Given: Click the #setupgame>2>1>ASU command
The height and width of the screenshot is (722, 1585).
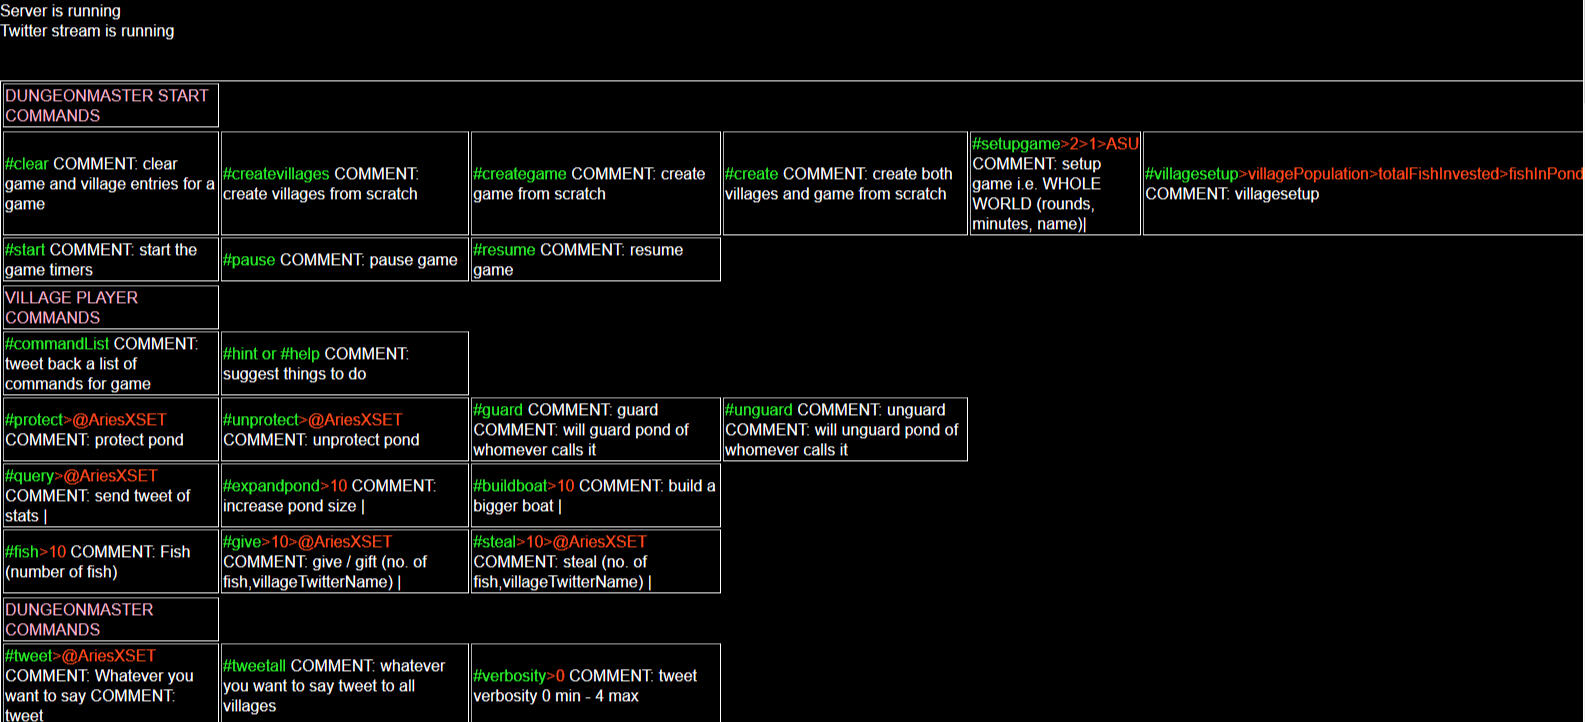Looking at the screenshot, I should [1054, 144].
